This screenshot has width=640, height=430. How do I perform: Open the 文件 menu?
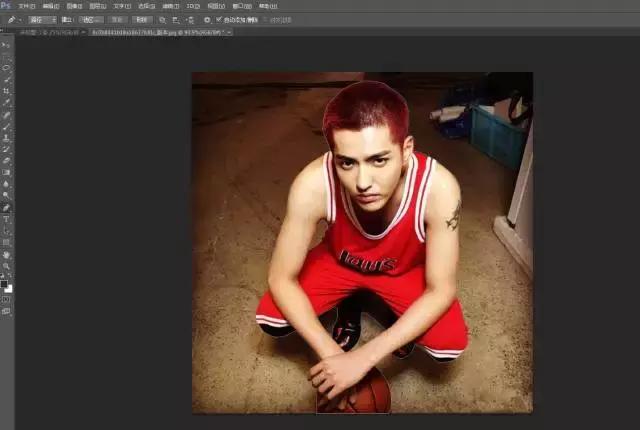(x=26, y=6)
